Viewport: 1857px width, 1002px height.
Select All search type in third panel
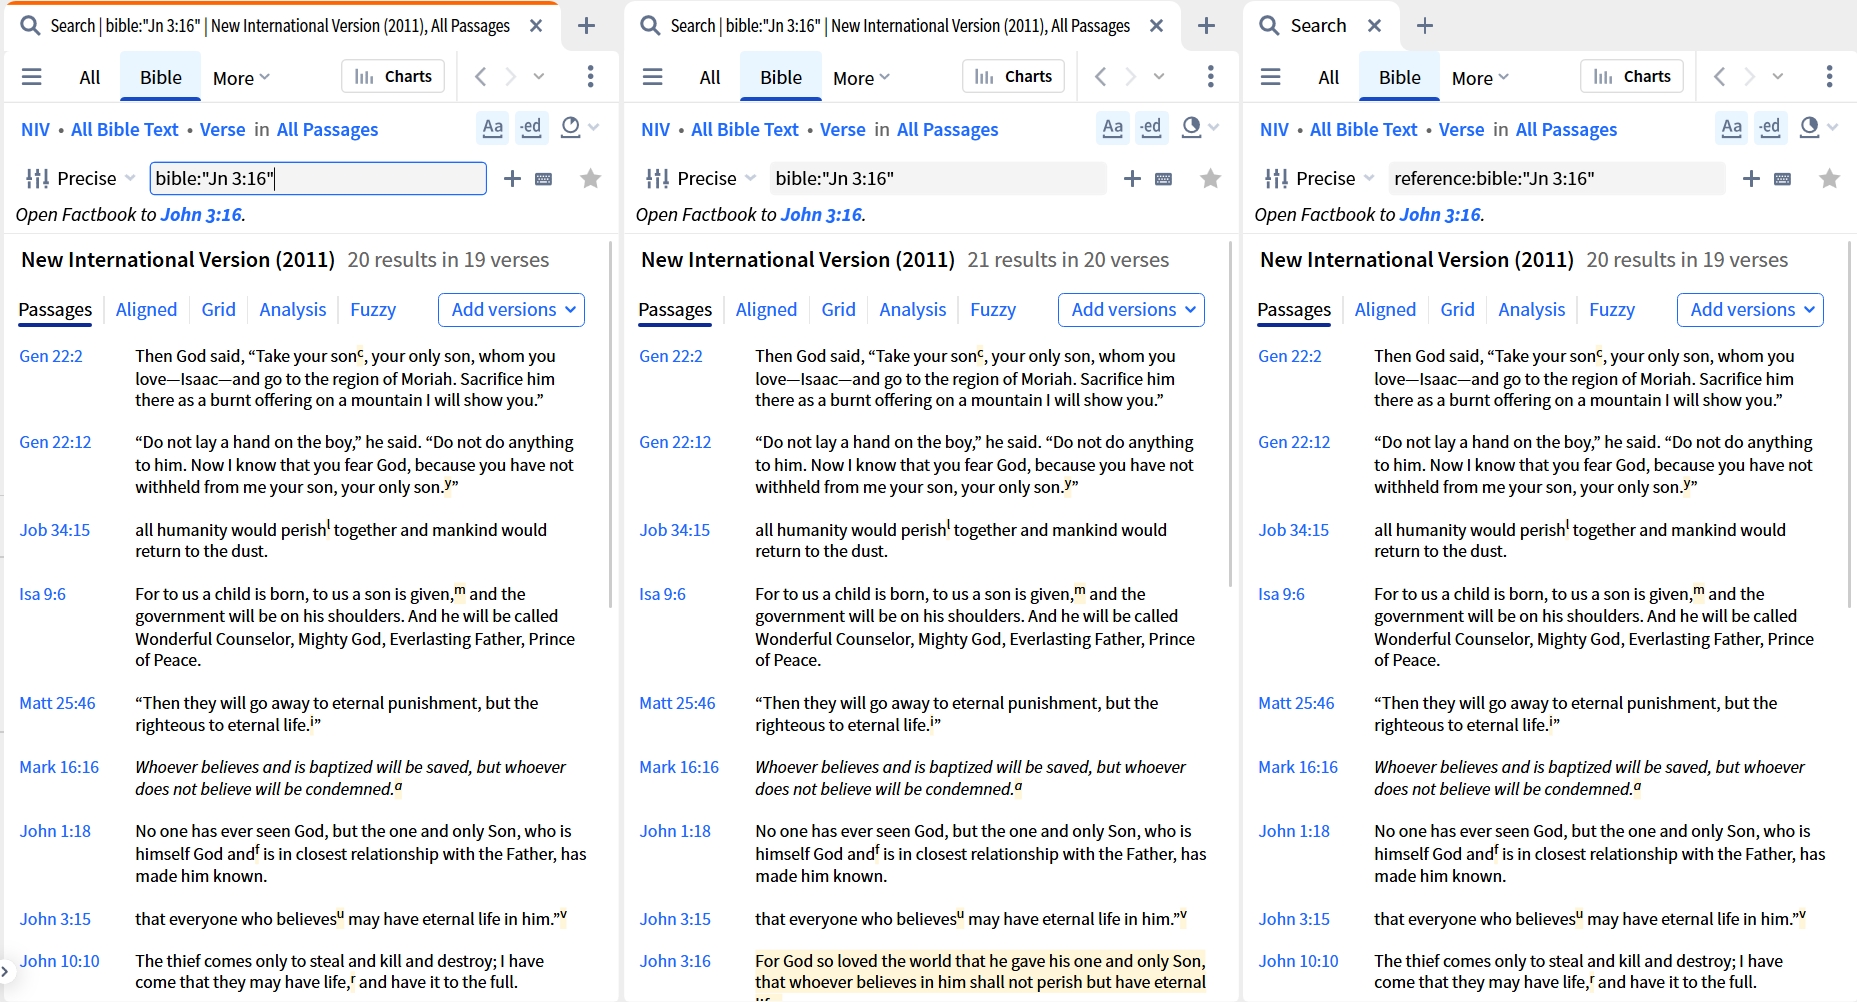pyautogui.click(x=1328, y=78)
